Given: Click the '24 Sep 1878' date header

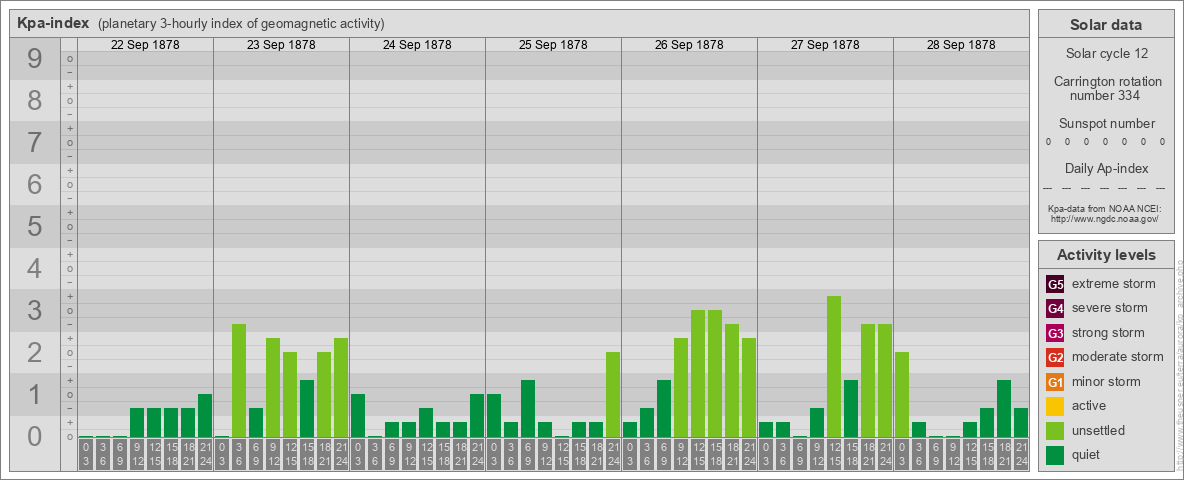Looking at the screenshot, I should click(417, 45).
